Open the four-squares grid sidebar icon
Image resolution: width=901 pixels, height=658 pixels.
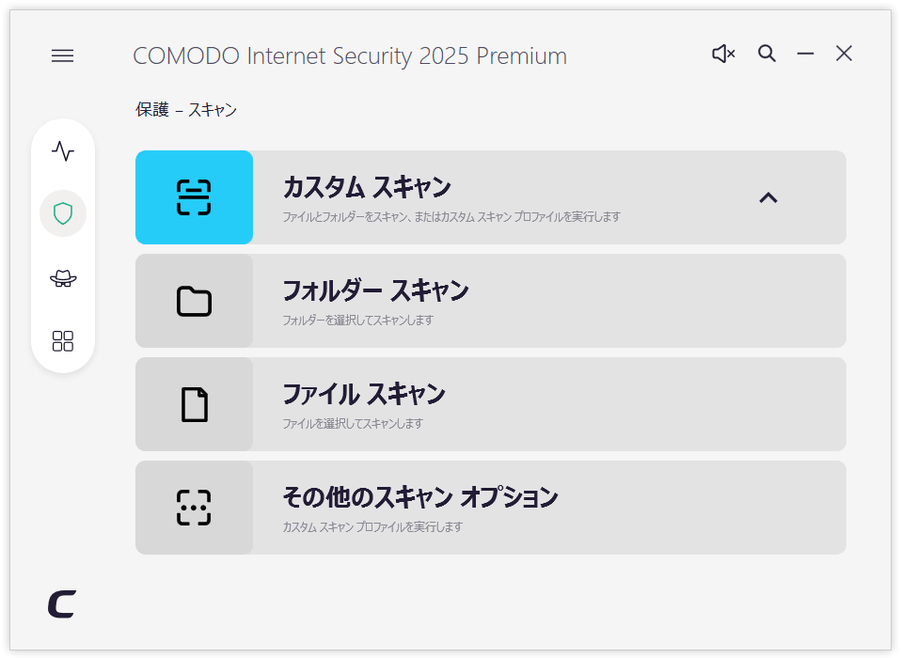click(x=63, y=341)
